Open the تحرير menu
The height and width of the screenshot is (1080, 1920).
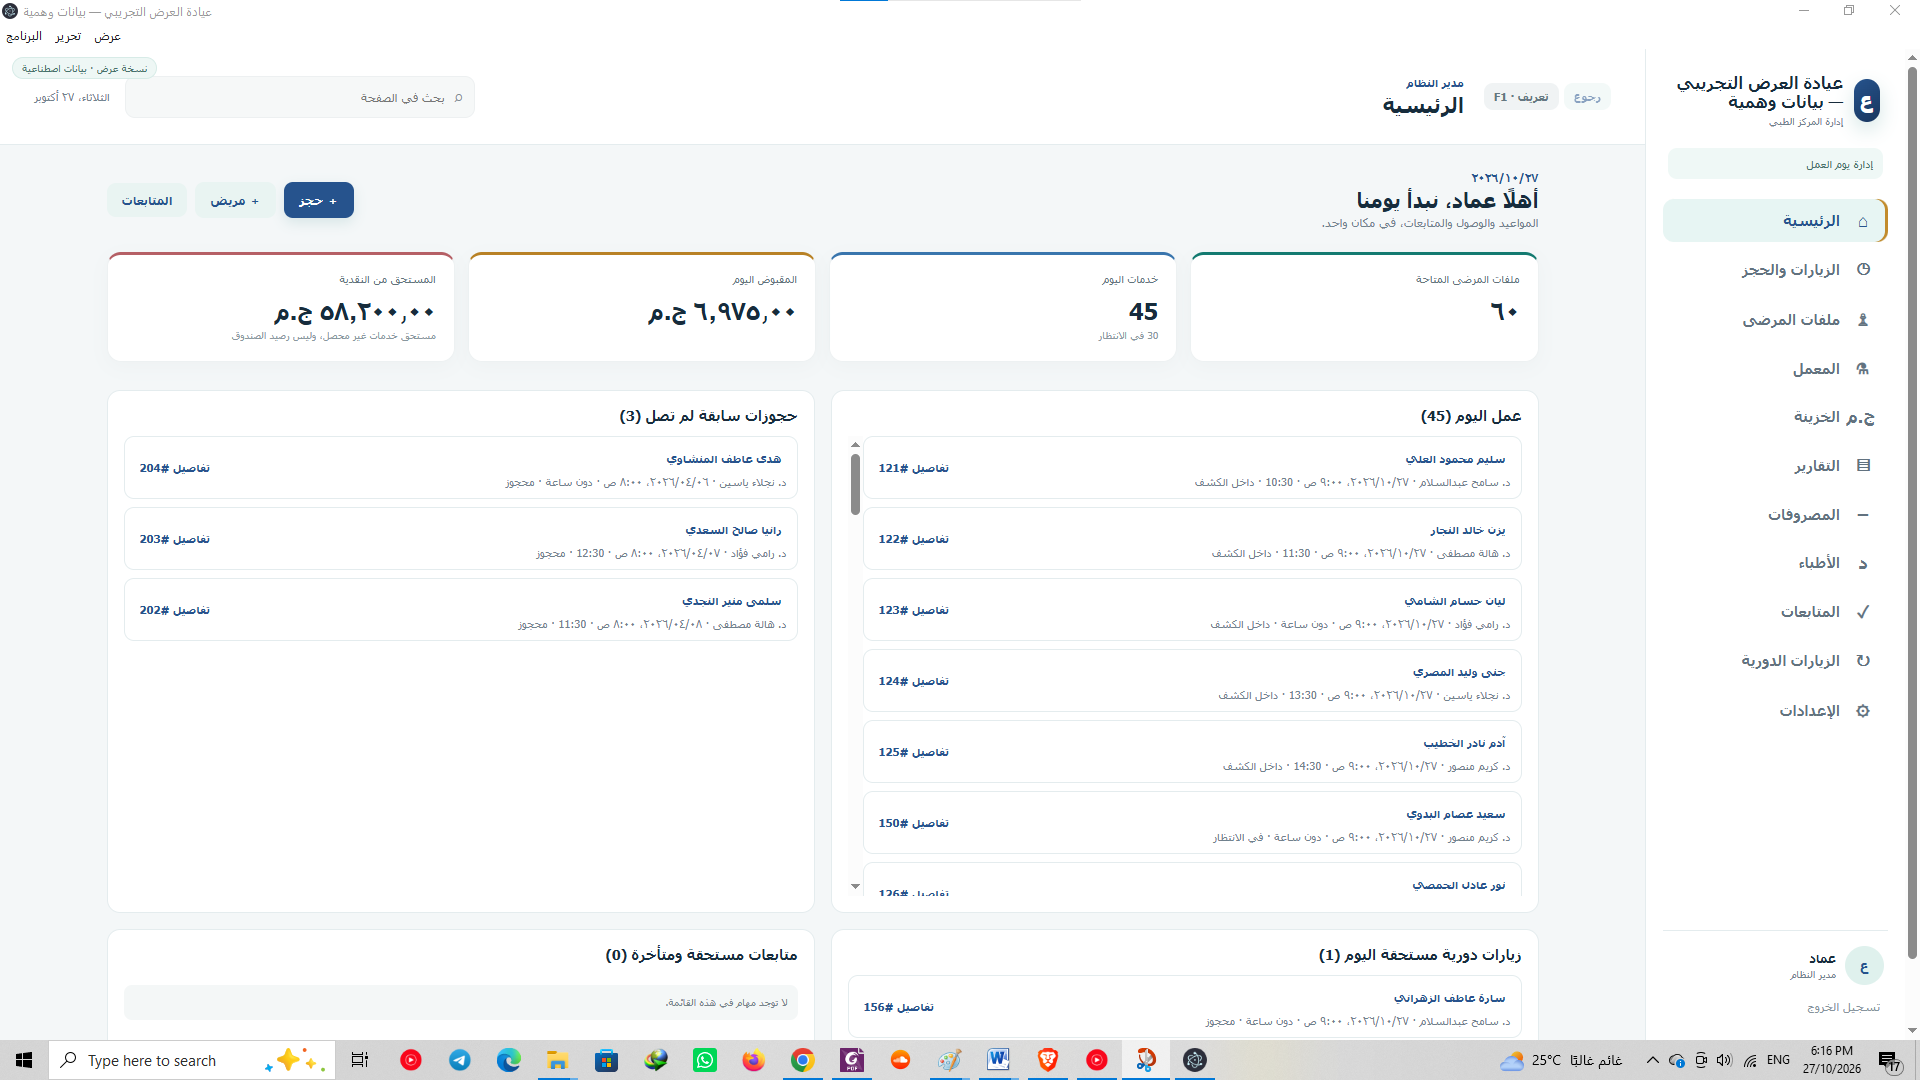[x=68, y=37]
